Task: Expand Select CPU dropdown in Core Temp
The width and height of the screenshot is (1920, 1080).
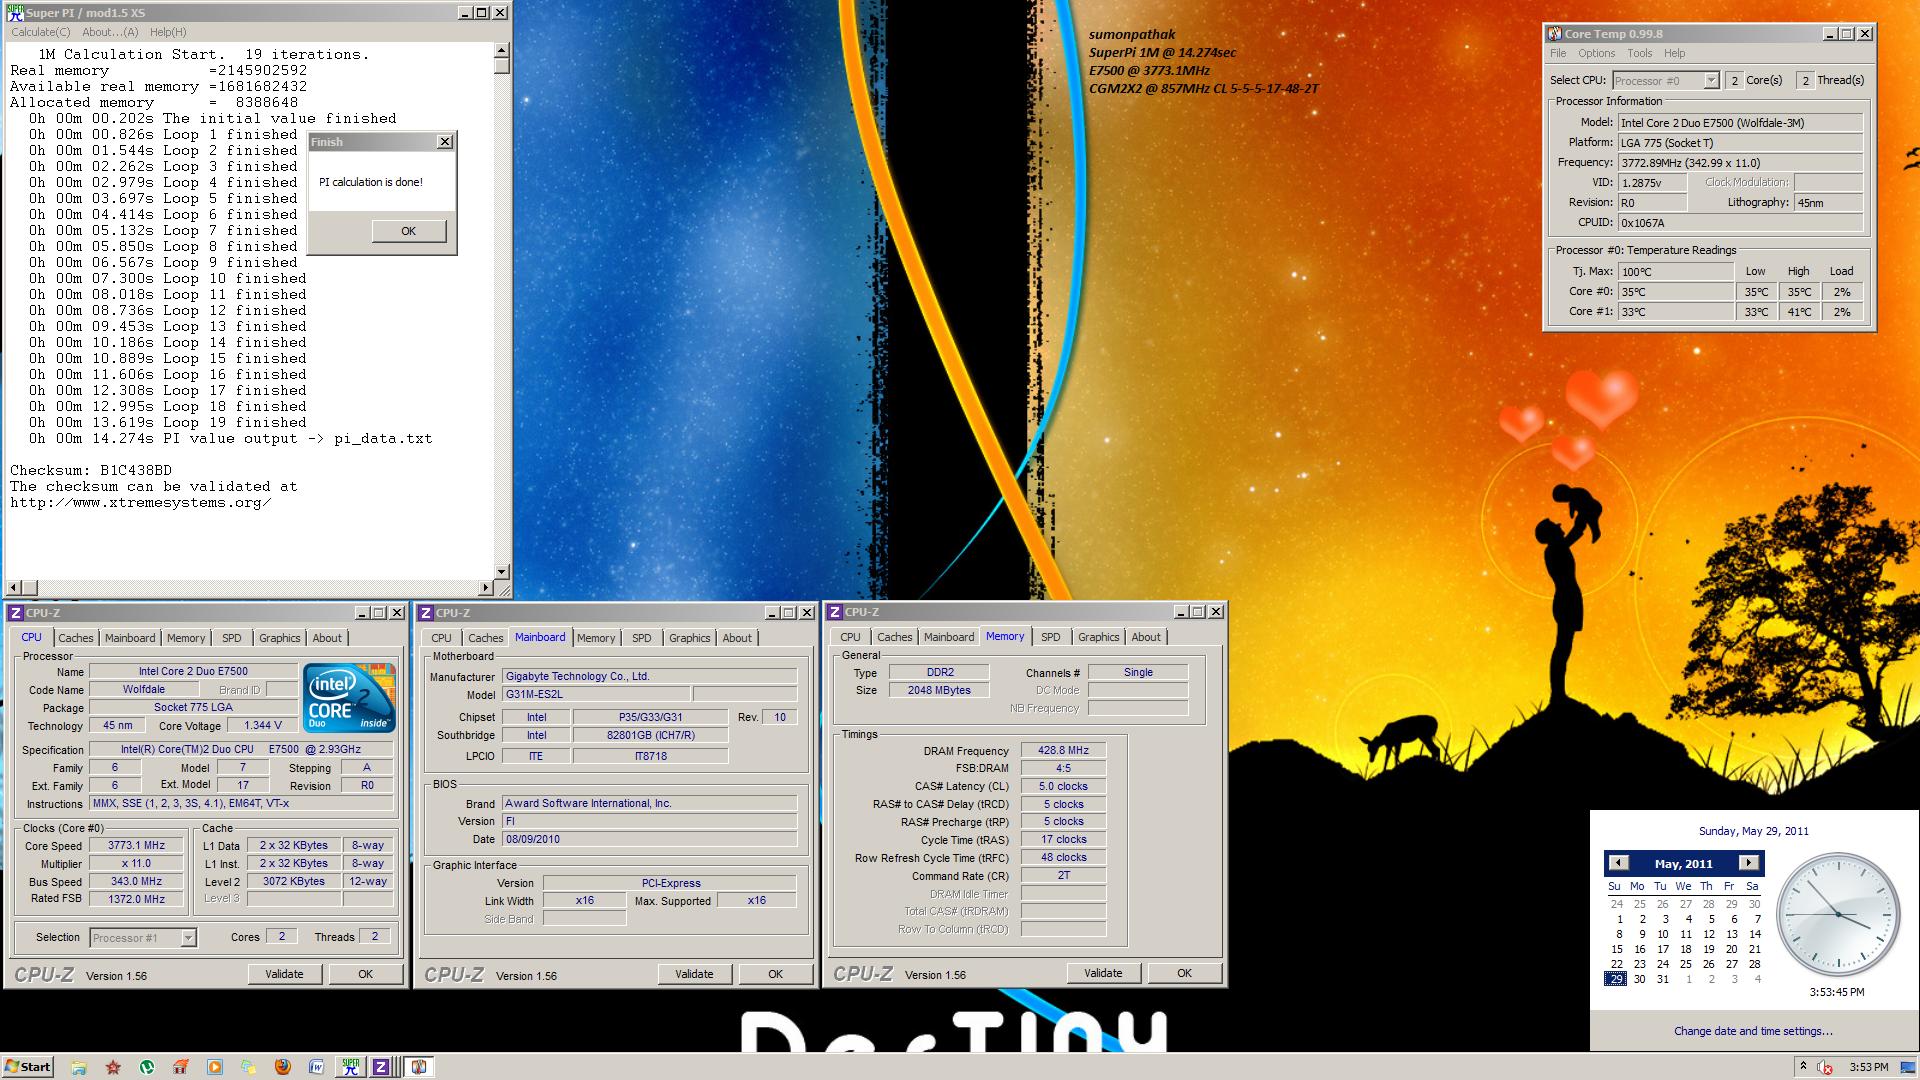Action: coord(1711,80)
